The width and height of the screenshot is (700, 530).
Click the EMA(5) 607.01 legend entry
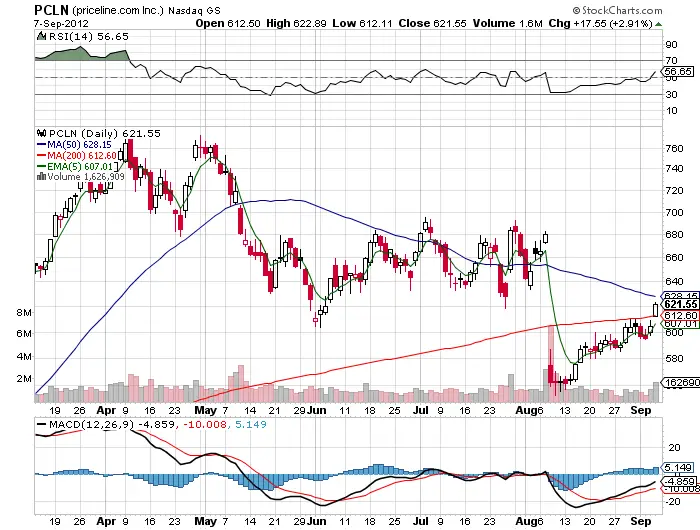coord(80,166)
